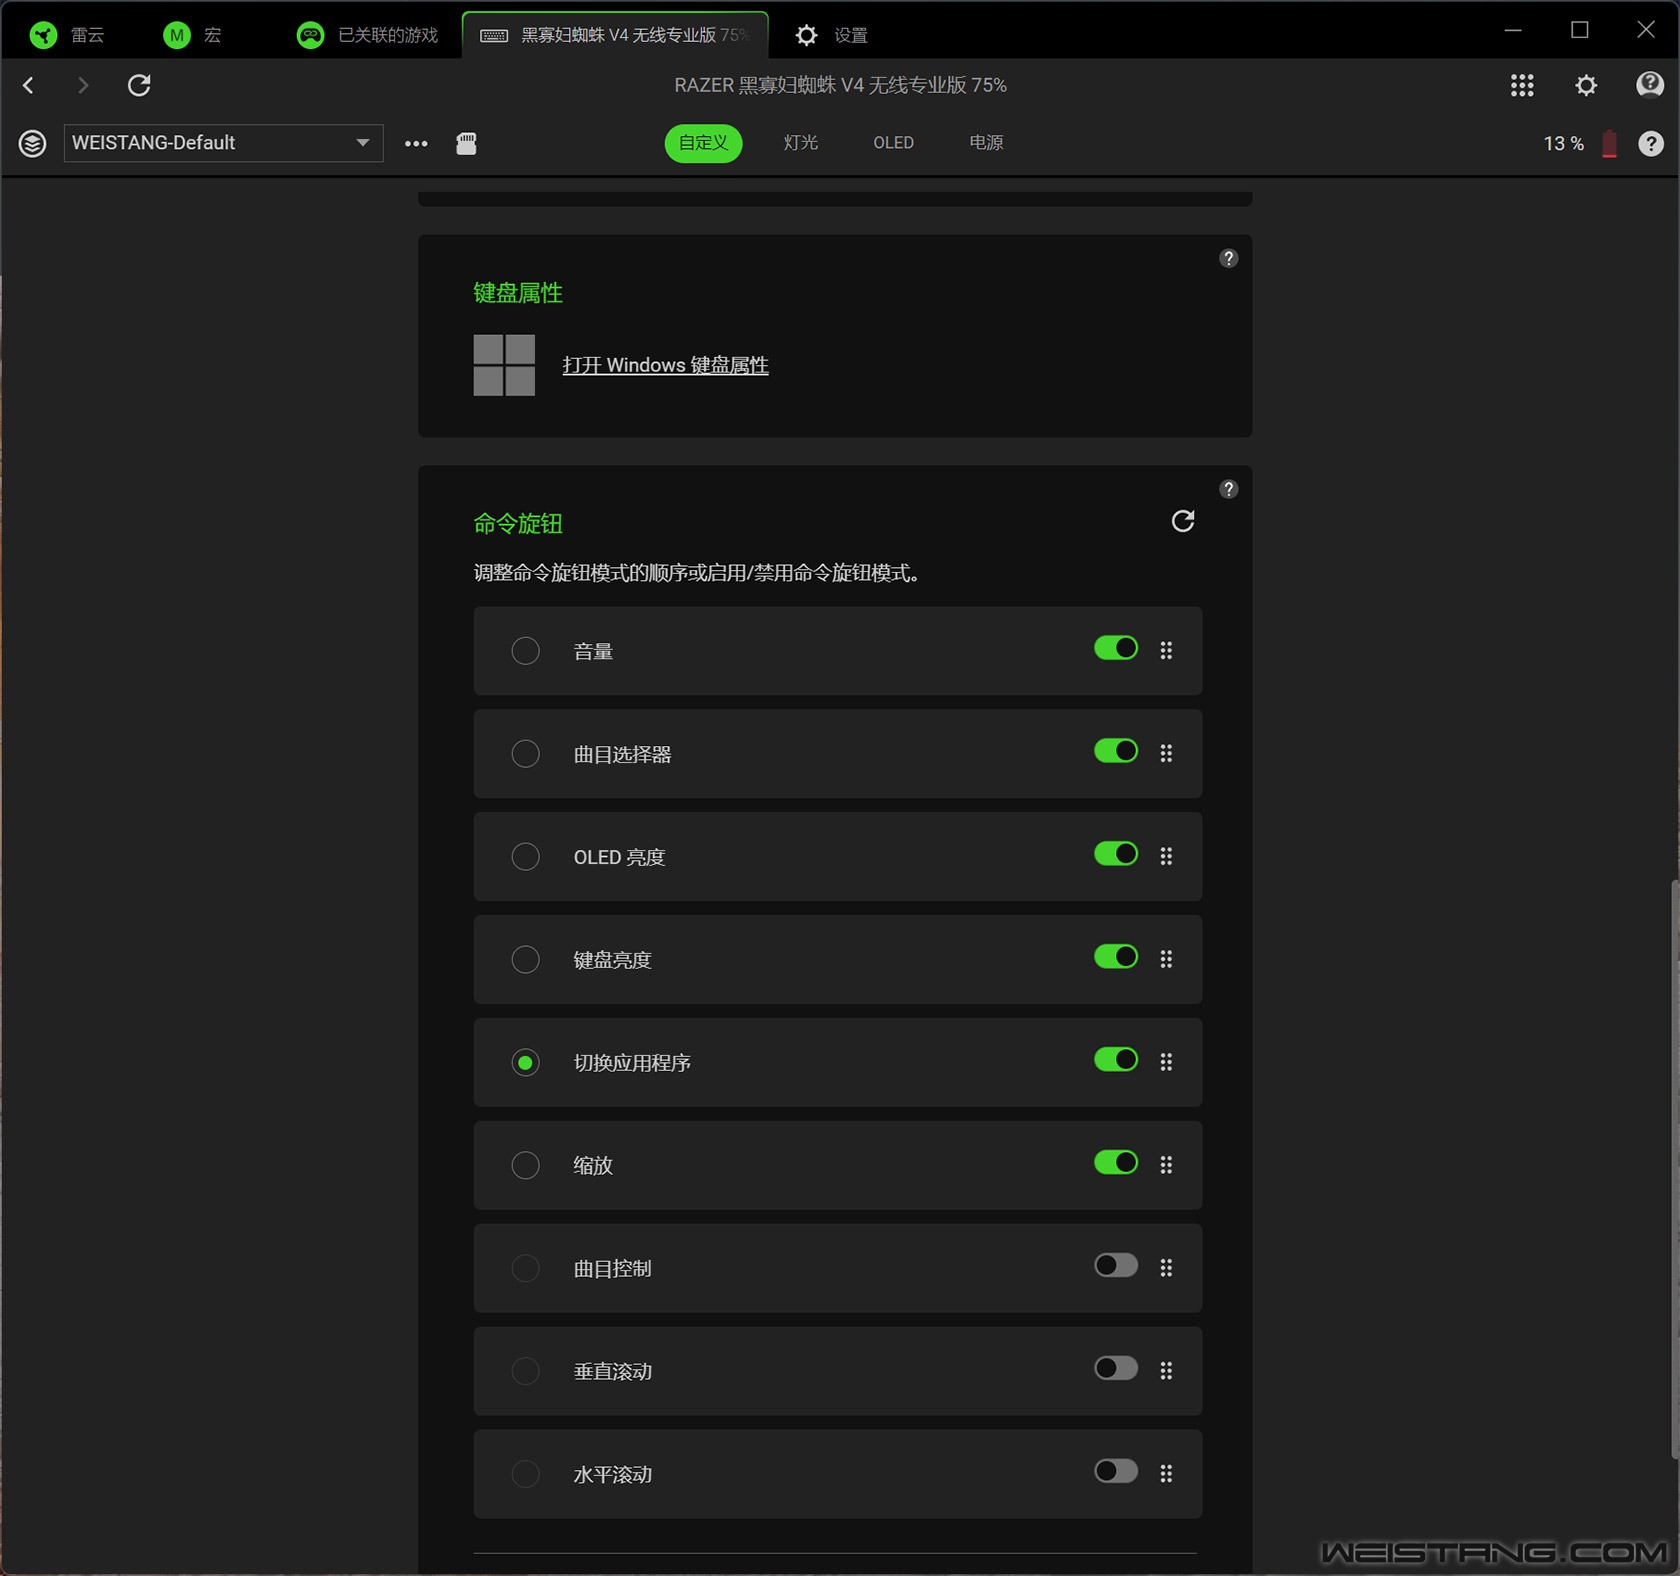
Task: Click the 曲目控制 mode label
Action: tap(612, 1268)
